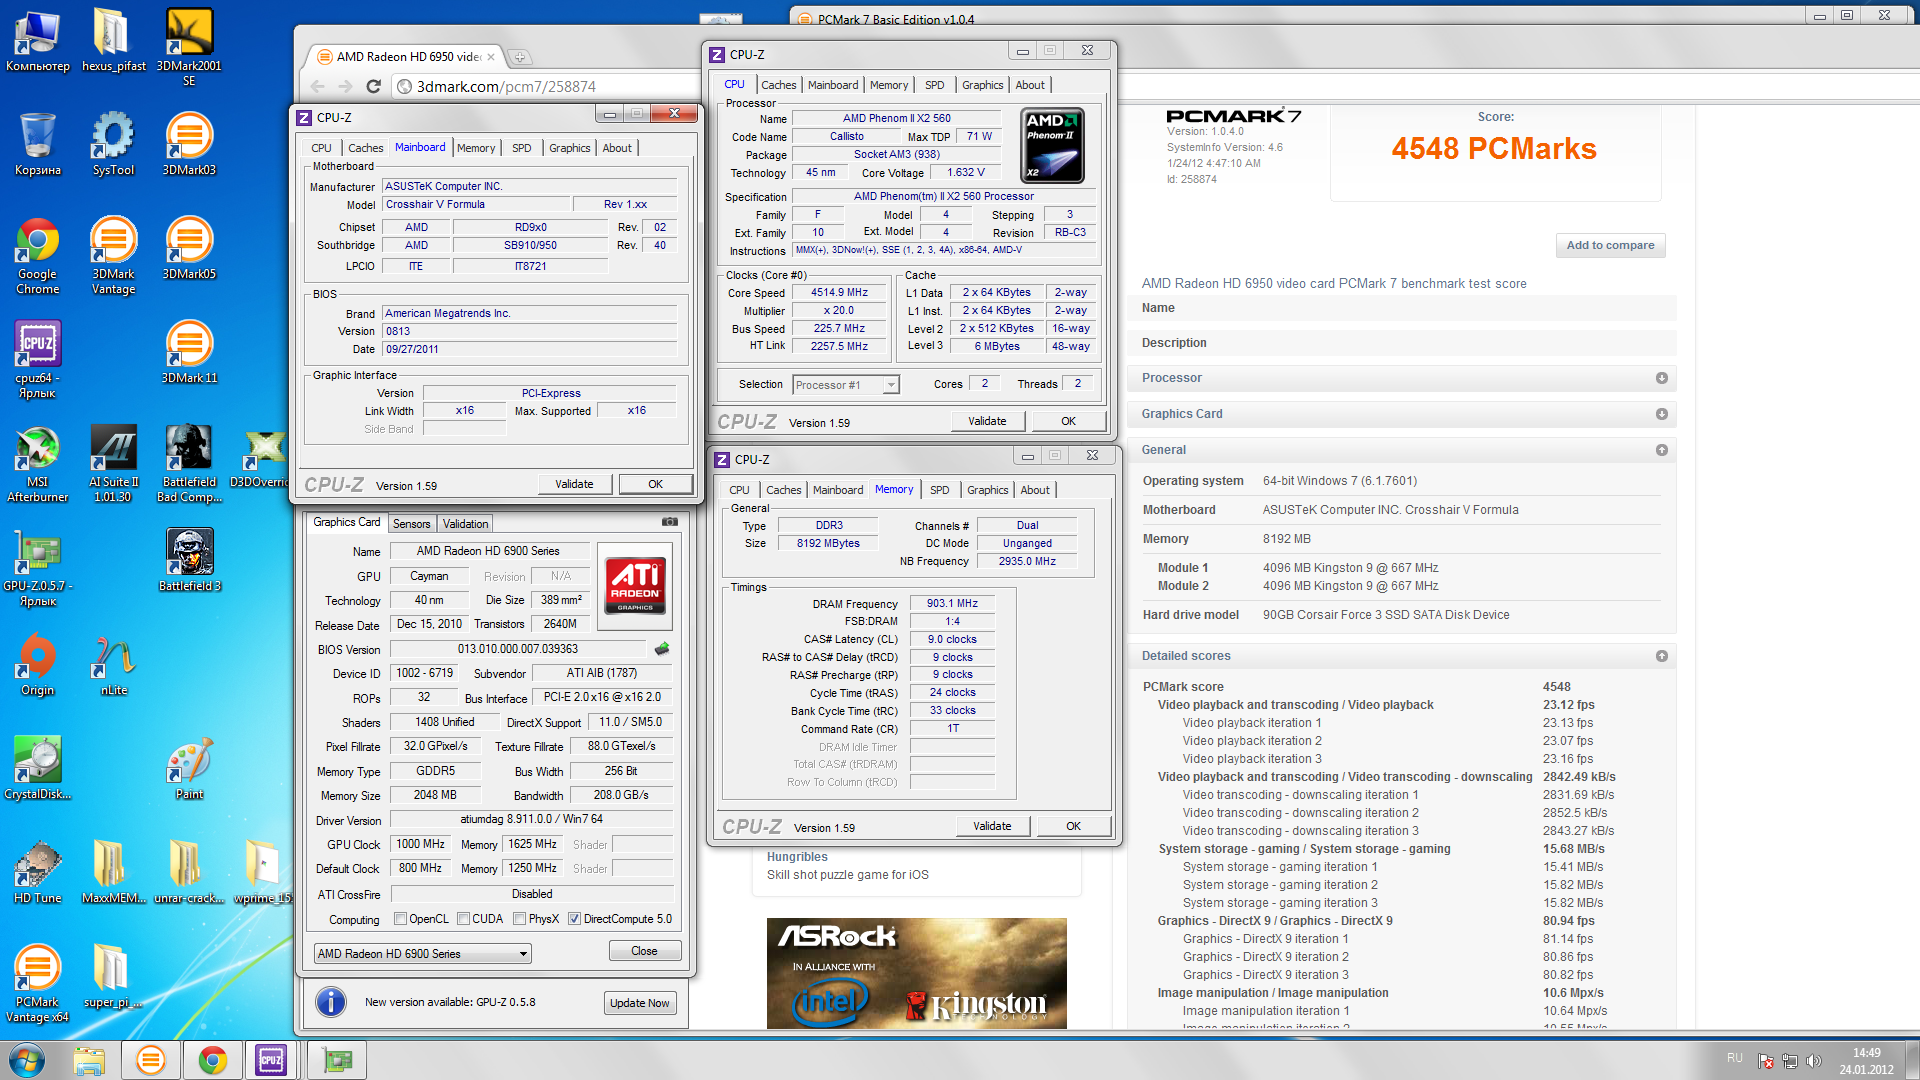
Task: Open a new Chrome tab
Action: [x=520, y=57]
